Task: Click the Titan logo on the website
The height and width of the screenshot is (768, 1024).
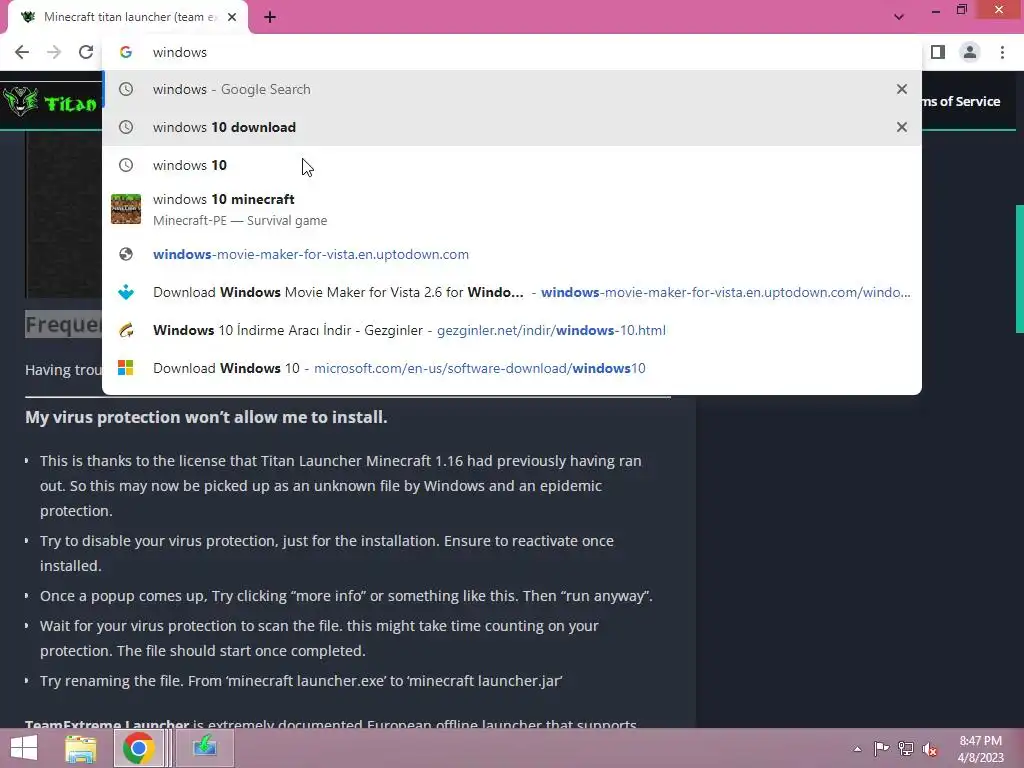Action: click(x=50, y=102)
